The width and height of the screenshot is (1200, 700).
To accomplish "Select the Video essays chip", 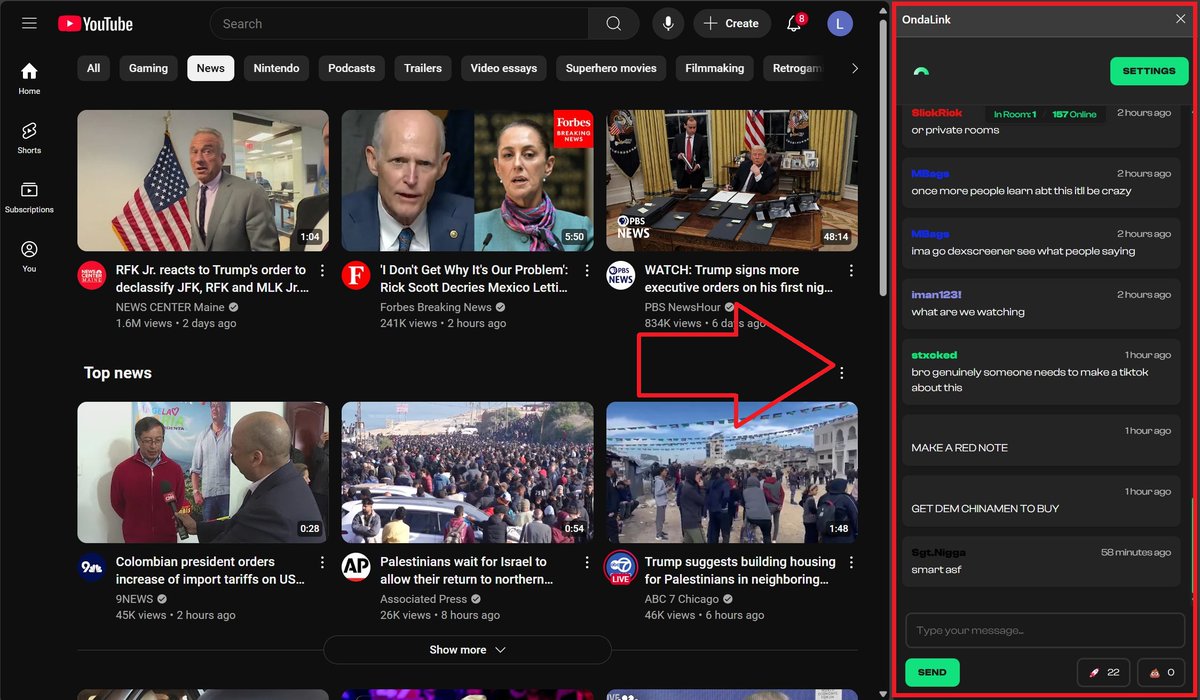I will tap(504, 68).
